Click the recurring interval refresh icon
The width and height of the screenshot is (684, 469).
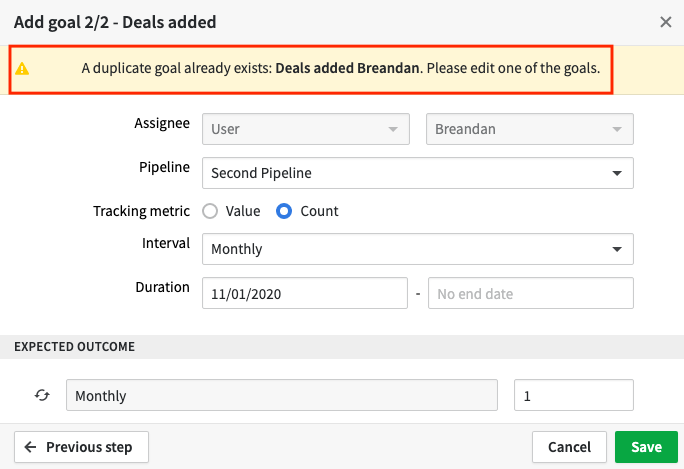42,395
